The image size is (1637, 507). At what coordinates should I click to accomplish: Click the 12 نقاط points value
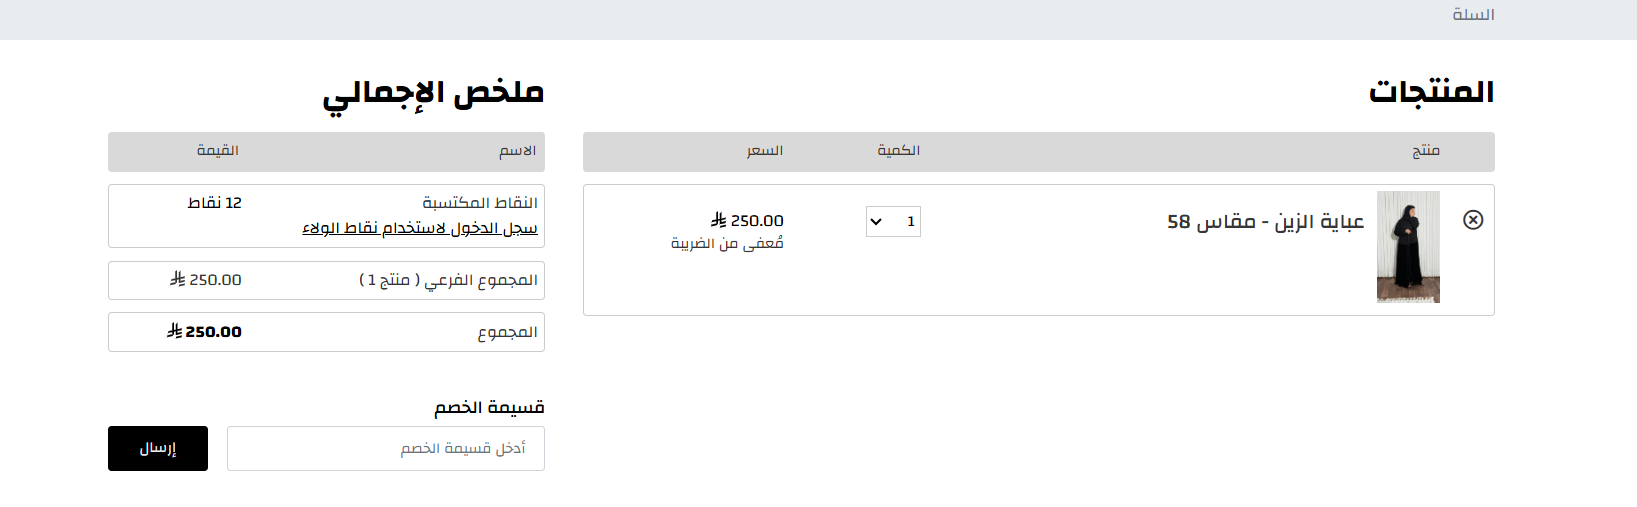pos(215,203)
